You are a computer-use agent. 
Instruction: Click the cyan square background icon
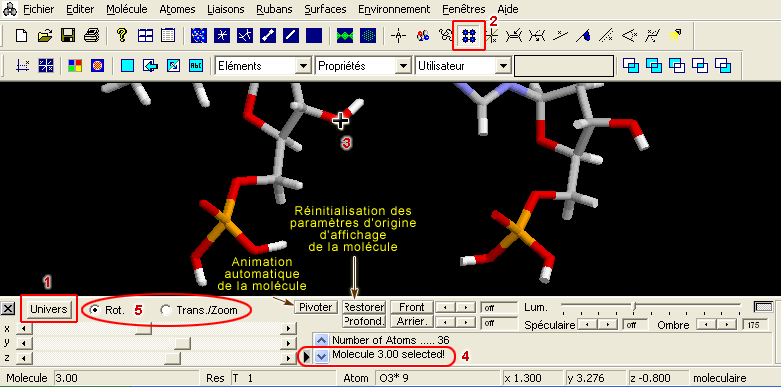pos(128,65)
